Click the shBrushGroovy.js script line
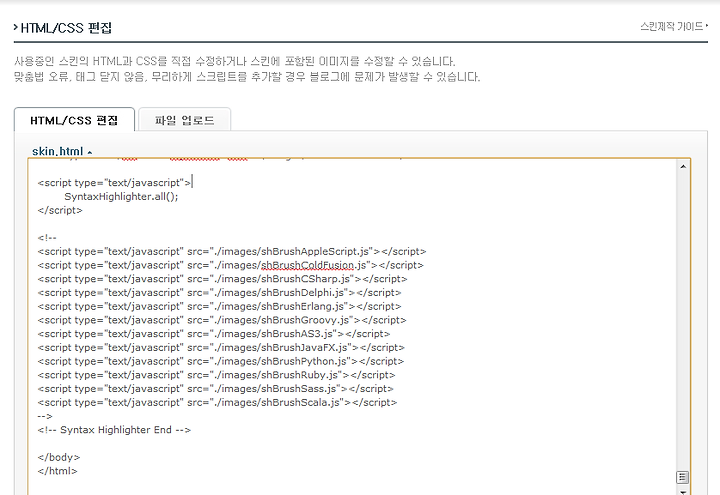Viewport: 720px width, 495px height. [x=222, y=320]
